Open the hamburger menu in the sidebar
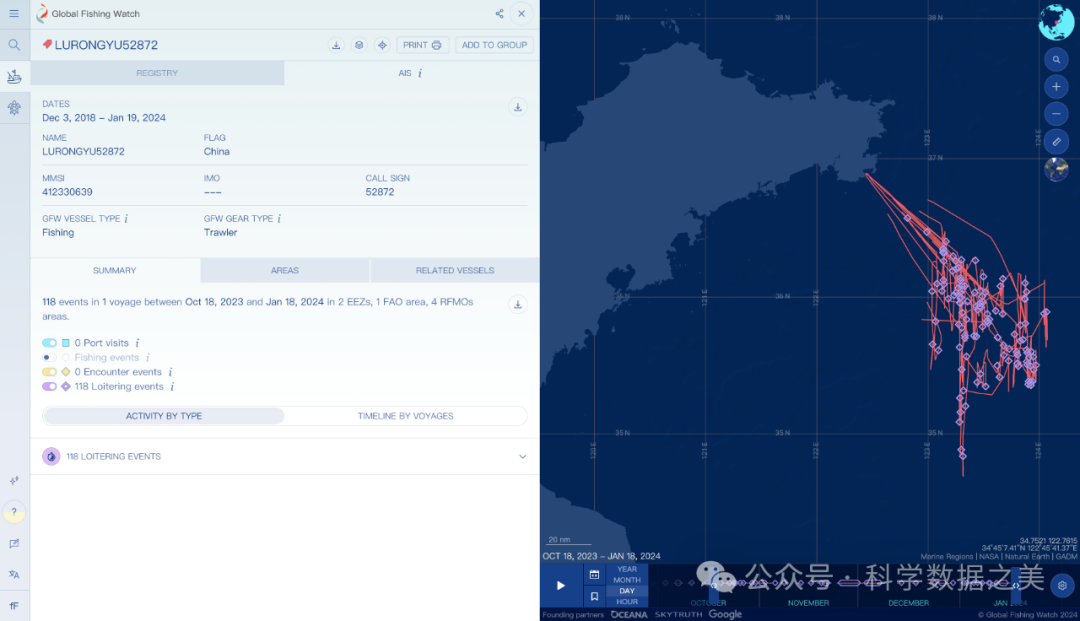The image size is (1080, 621). tap(14, 14)
